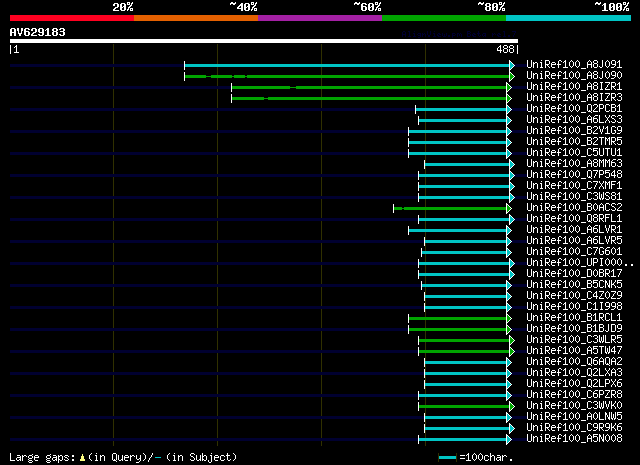Click the cyan scale bar beside =100char.
The height and width of the screenshot is (465, 640).
447,458
